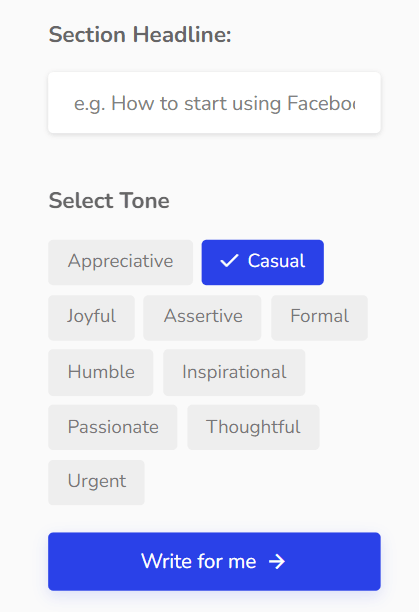The image size is (420, 612).
Task: Select the Thoughtful tone
Action: click(253, 427)
